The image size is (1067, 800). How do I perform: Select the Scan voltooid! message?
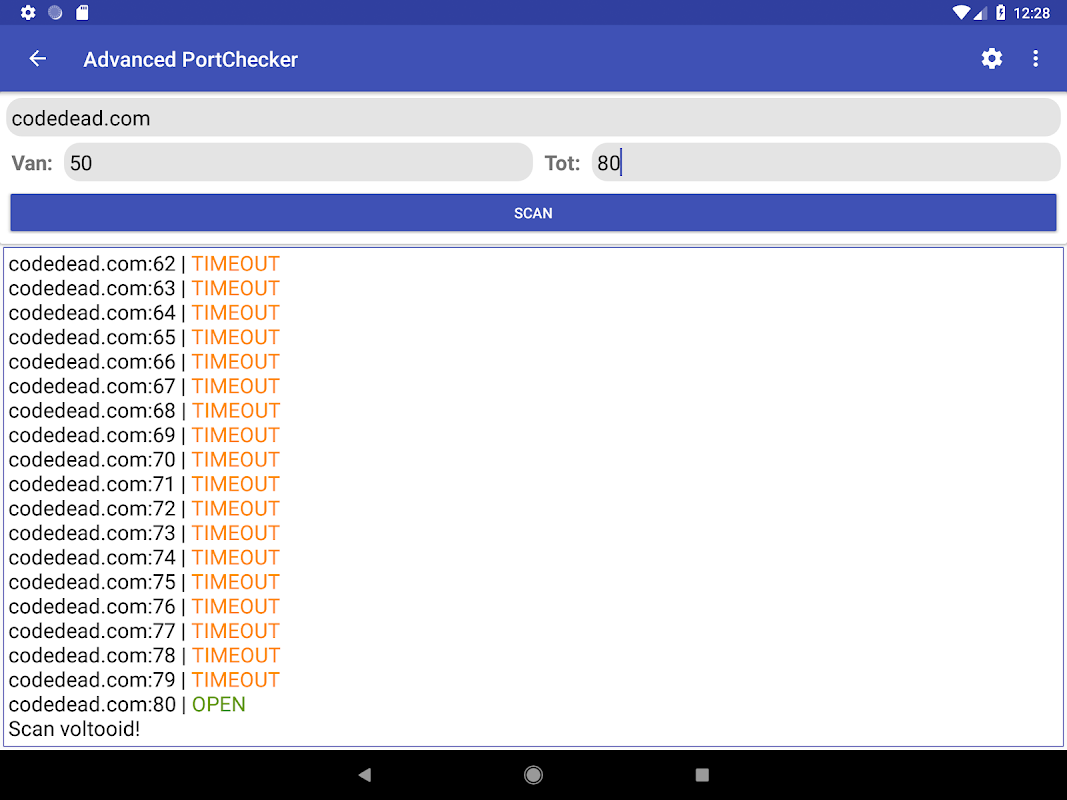[74, 729]
